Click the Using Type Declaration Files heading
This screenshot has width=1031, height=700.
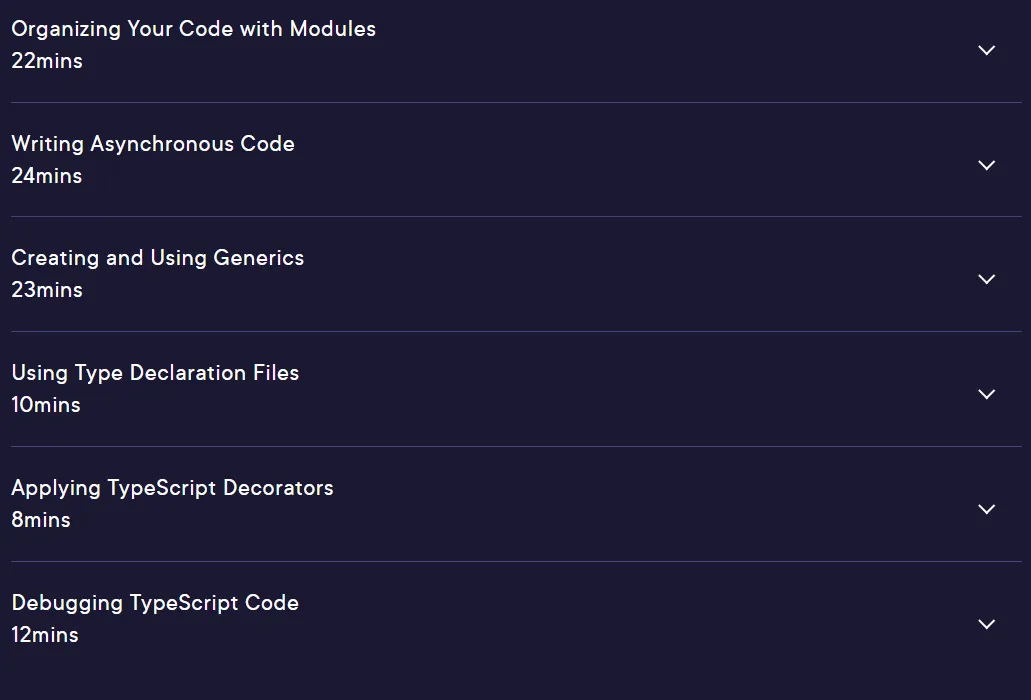(x=155, y=373)
